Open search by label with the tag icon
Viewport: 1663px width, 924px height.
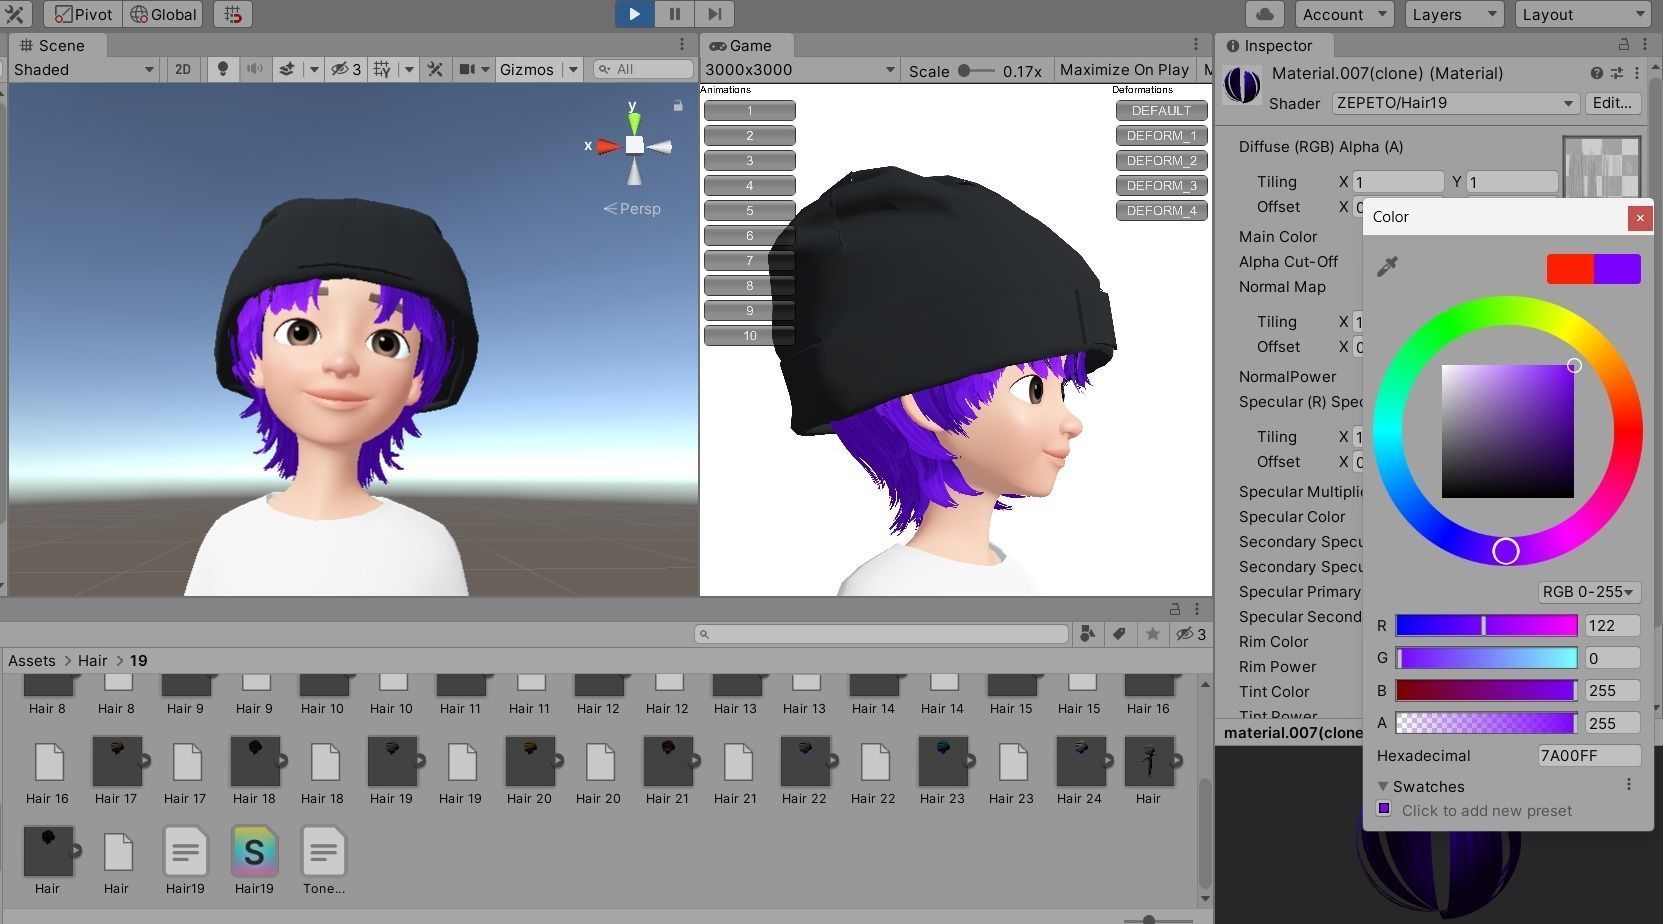click(1120, 633)
